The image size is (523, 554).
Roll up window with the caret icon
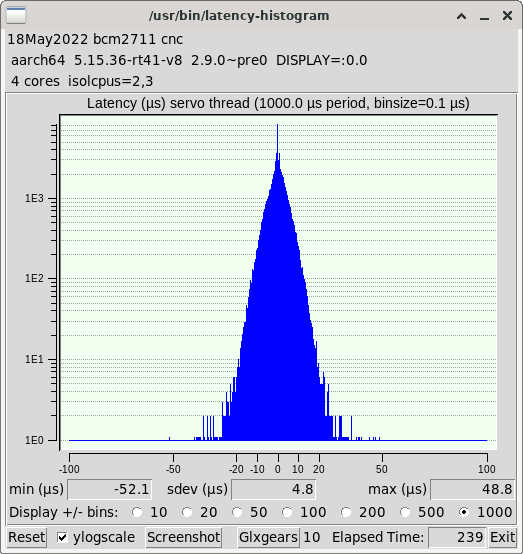461,16
